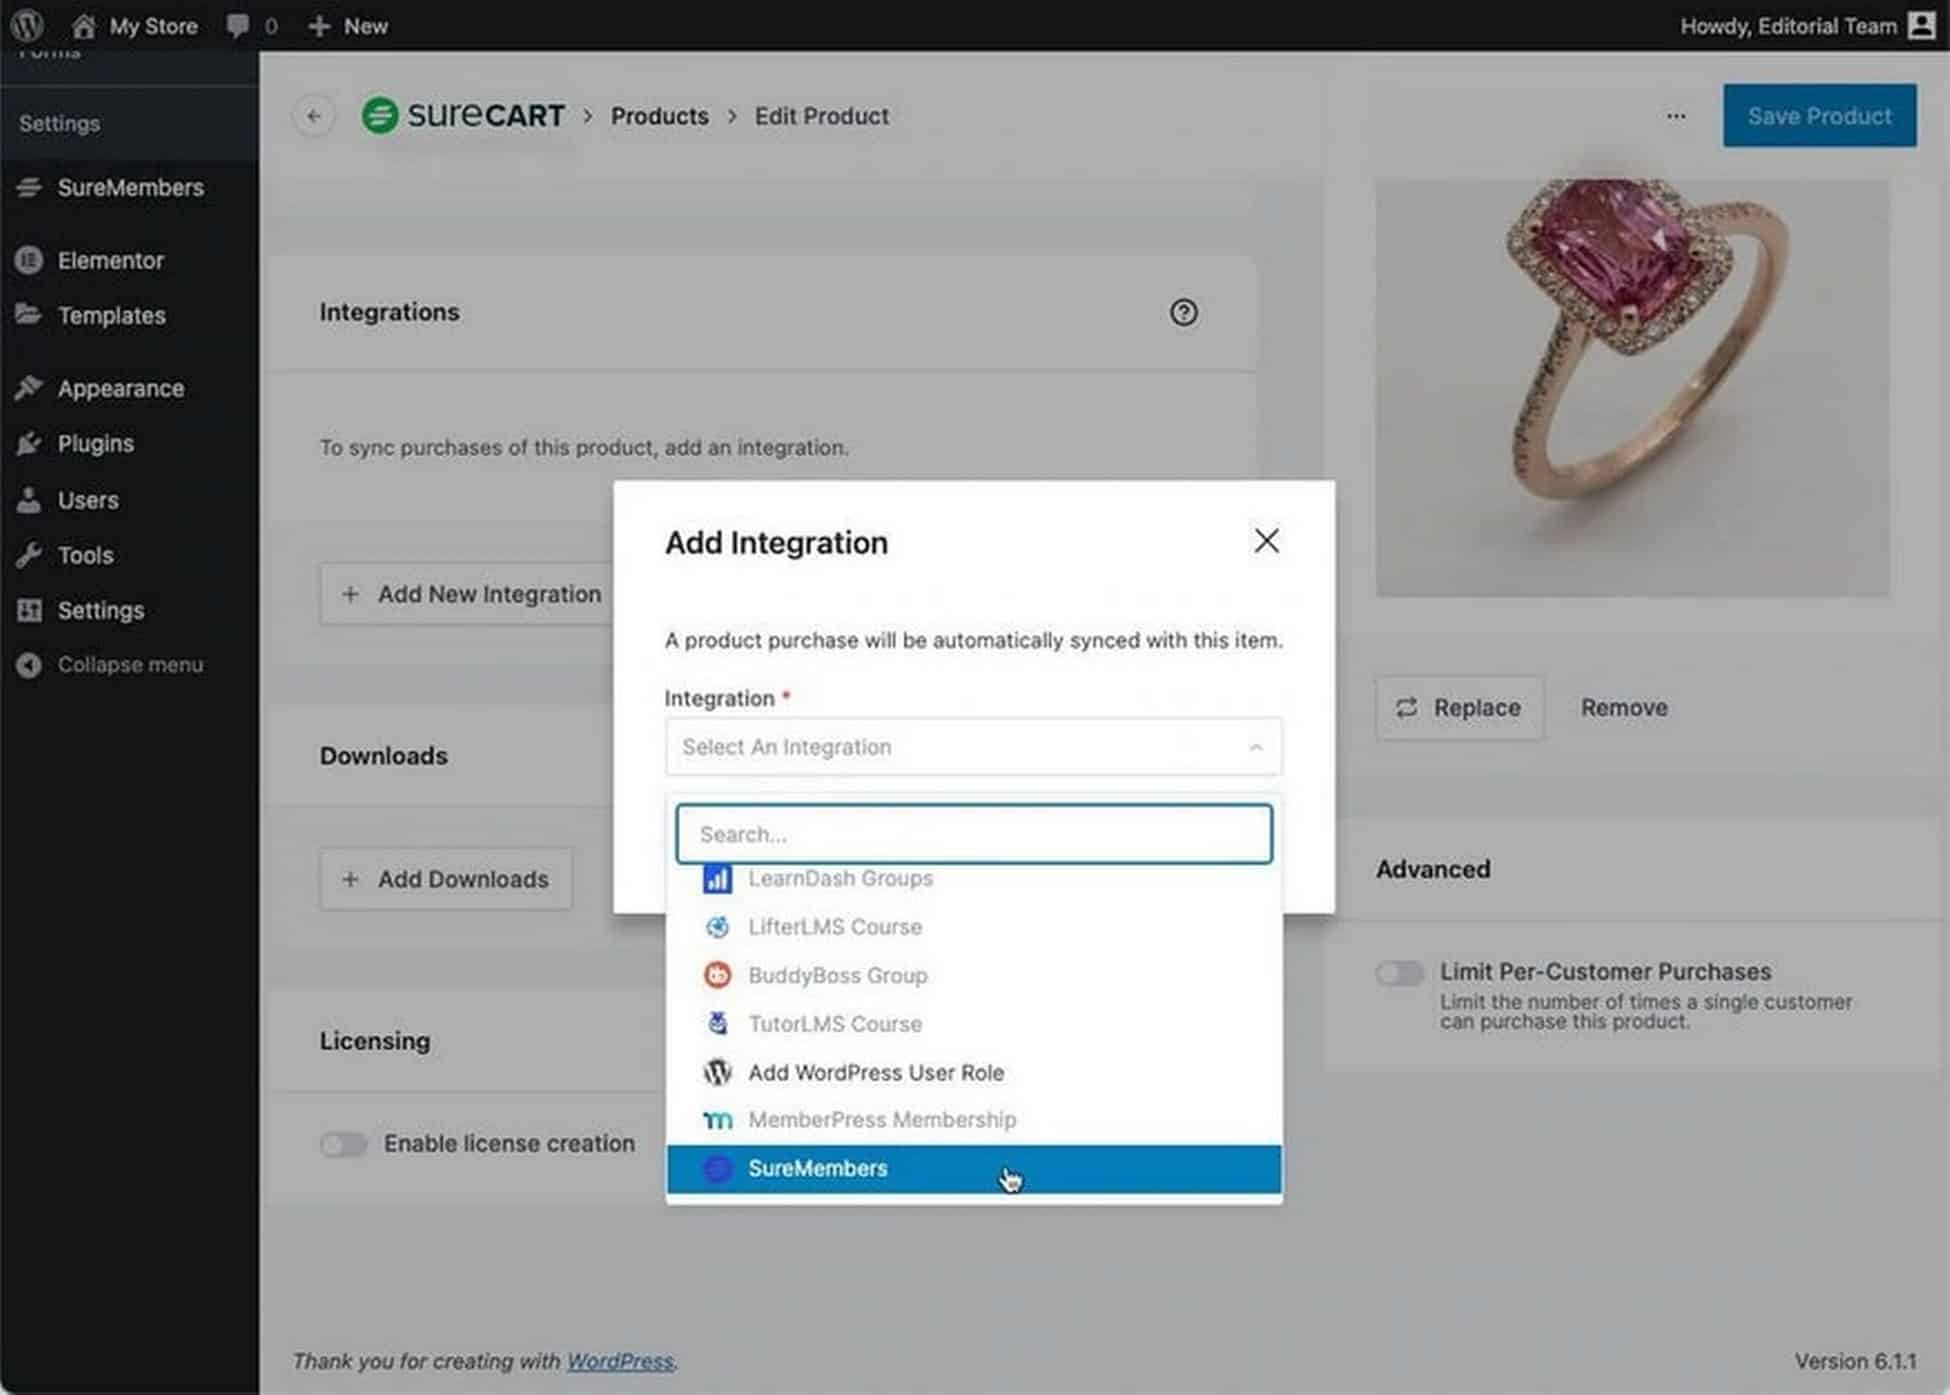
Task: Click the SureMembers sidebar icon
Action: [29, 187]
